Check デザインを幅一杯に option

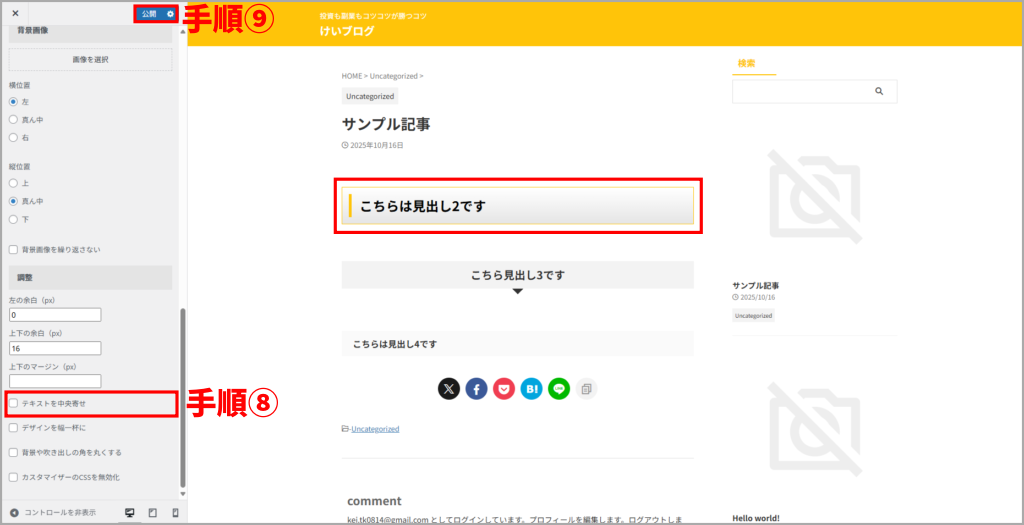coord(13,427)
